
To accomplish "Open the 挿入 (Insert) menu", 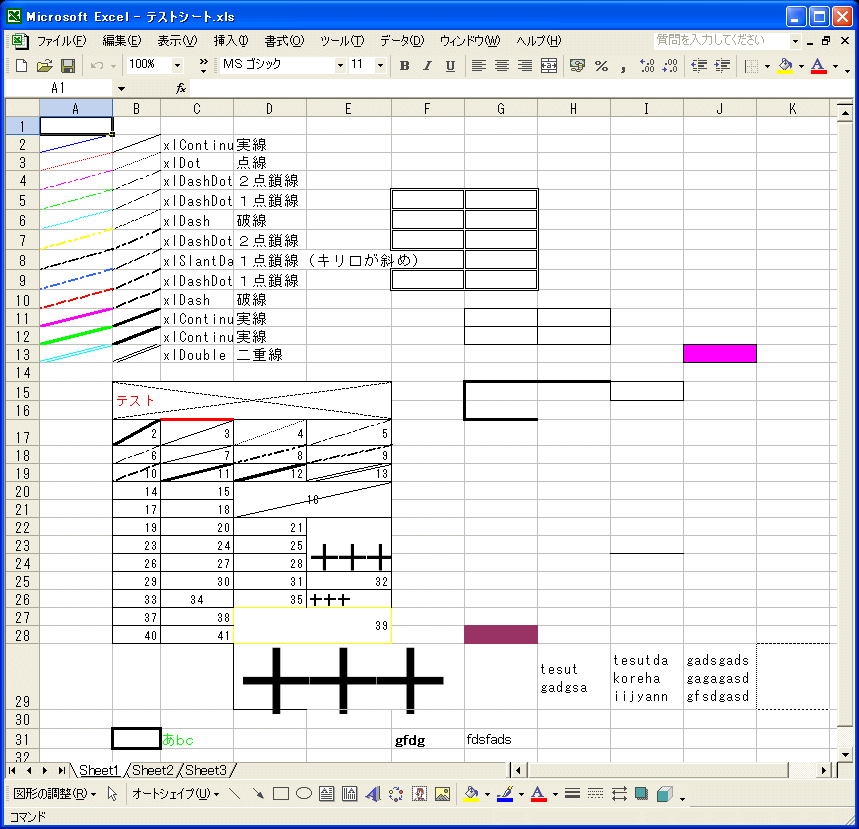I will (x=230, y=41).
